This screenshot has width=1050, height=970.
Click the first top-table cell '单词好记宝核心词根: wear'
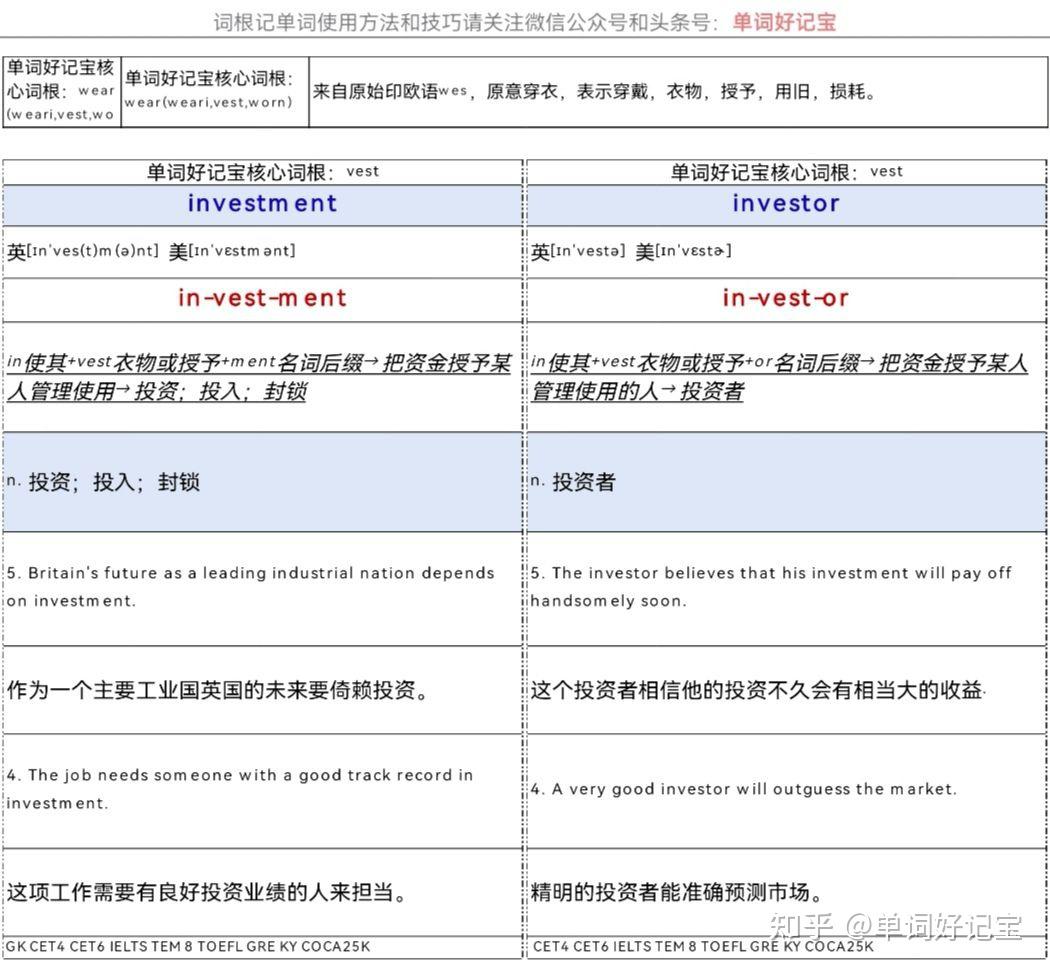pos(61,90)
